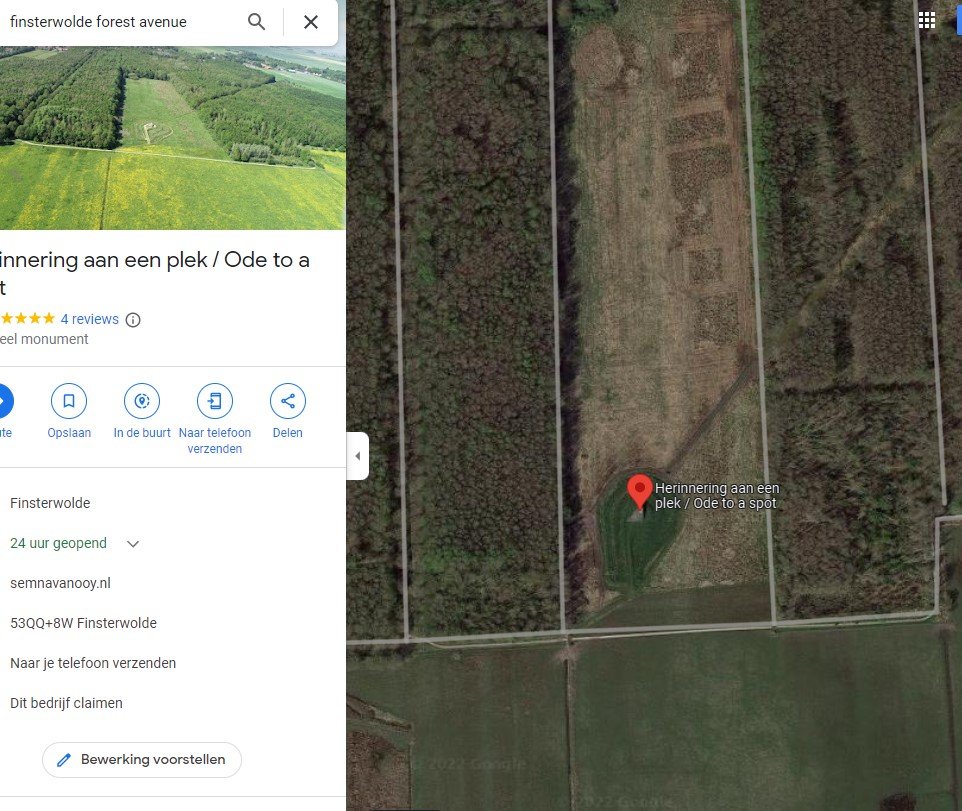Click the red map pin marker

639,492
